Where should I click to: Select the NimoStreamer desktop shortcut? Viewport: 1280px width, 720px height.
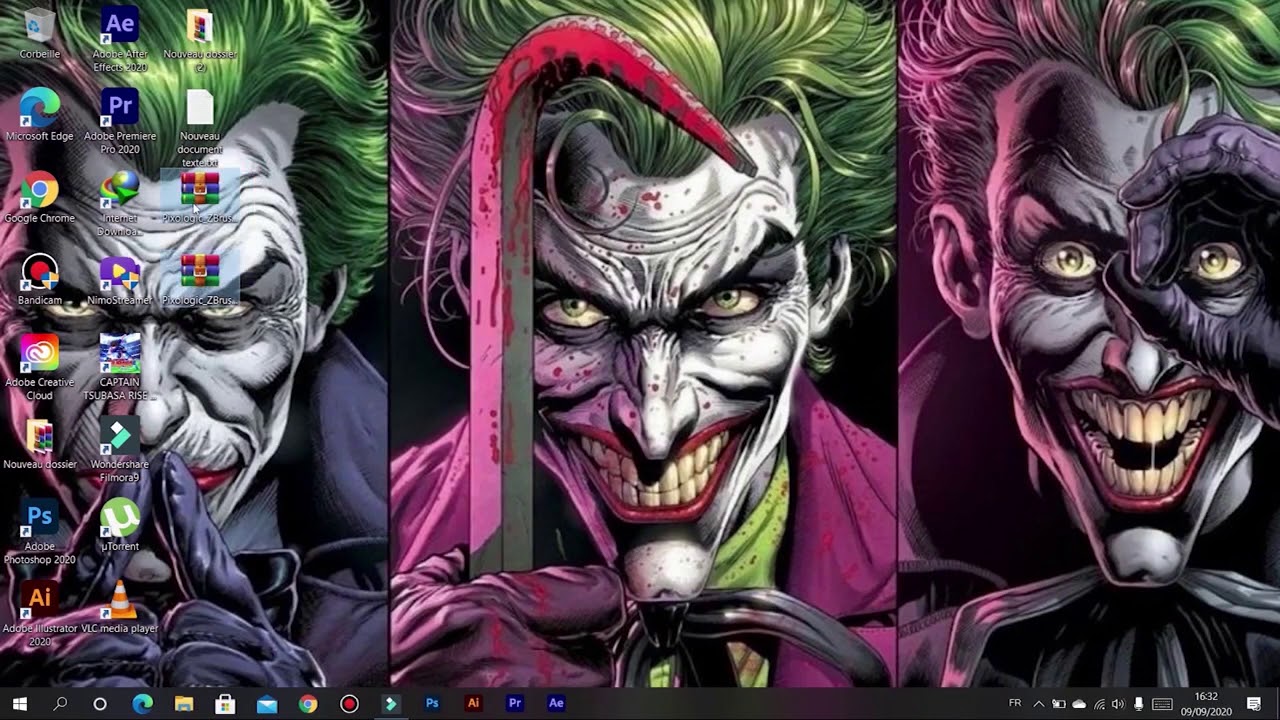pyautogui.click(x=120, y=279)
